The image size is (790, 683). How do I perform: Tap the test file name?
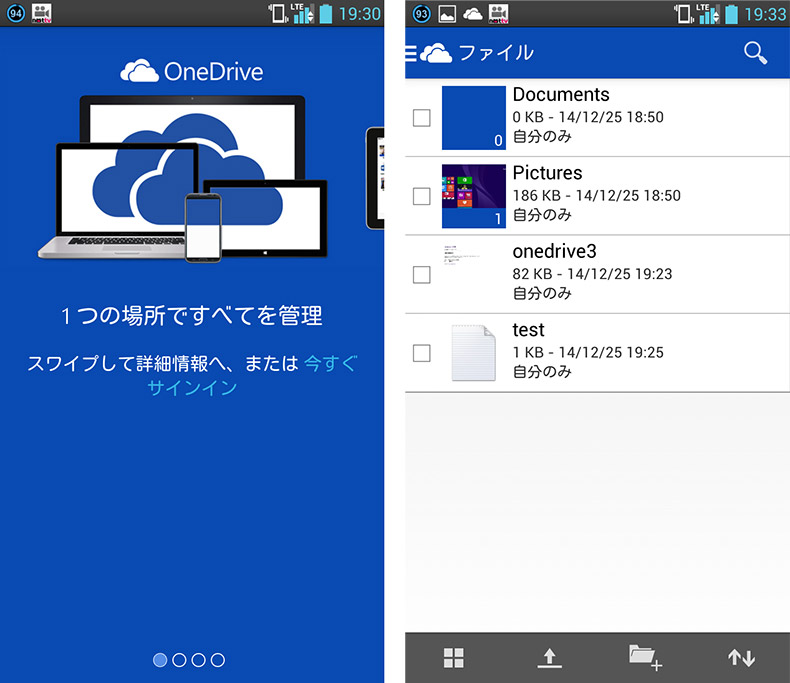click(x=529, y=330)
